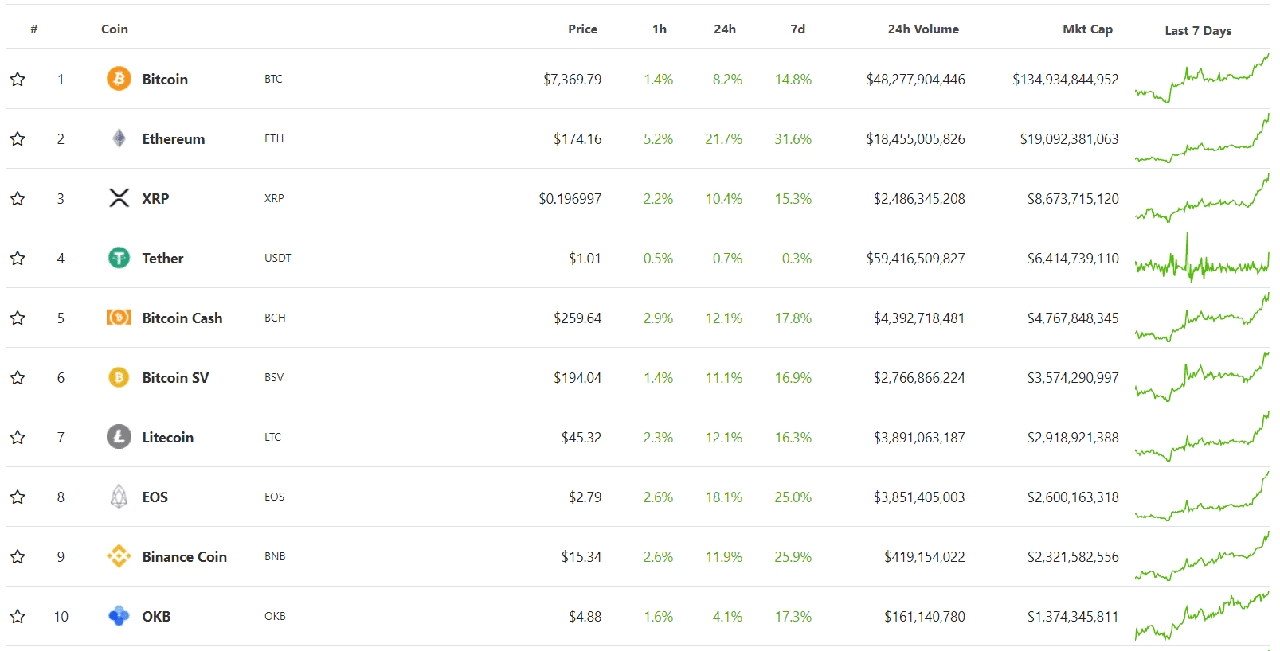
Task: Open Tether's 7-day sparkline chart
Action: [x=1202, y=258]
